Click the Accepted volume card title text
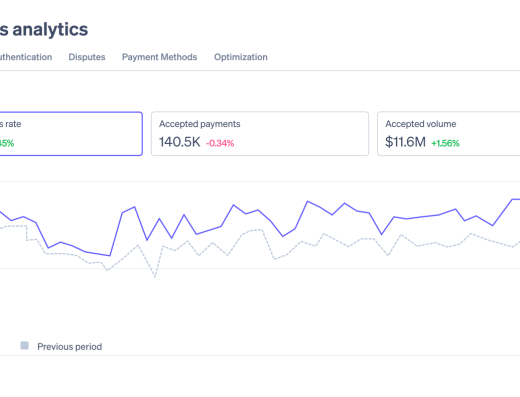 coord(421,124)
